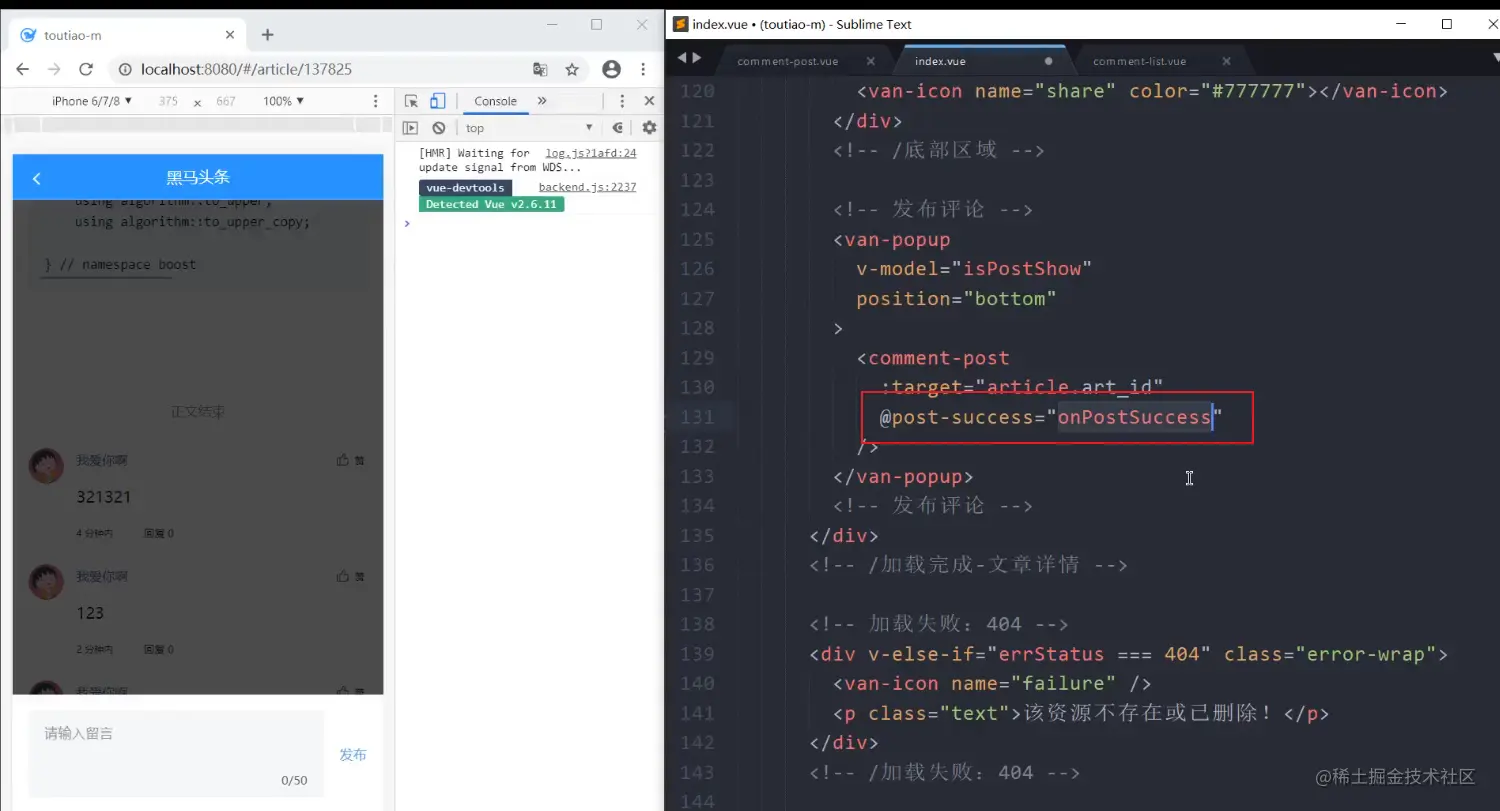Click the comment-post tag on line 129
This screenshot has width=1500, height=811.
point(939,358)
